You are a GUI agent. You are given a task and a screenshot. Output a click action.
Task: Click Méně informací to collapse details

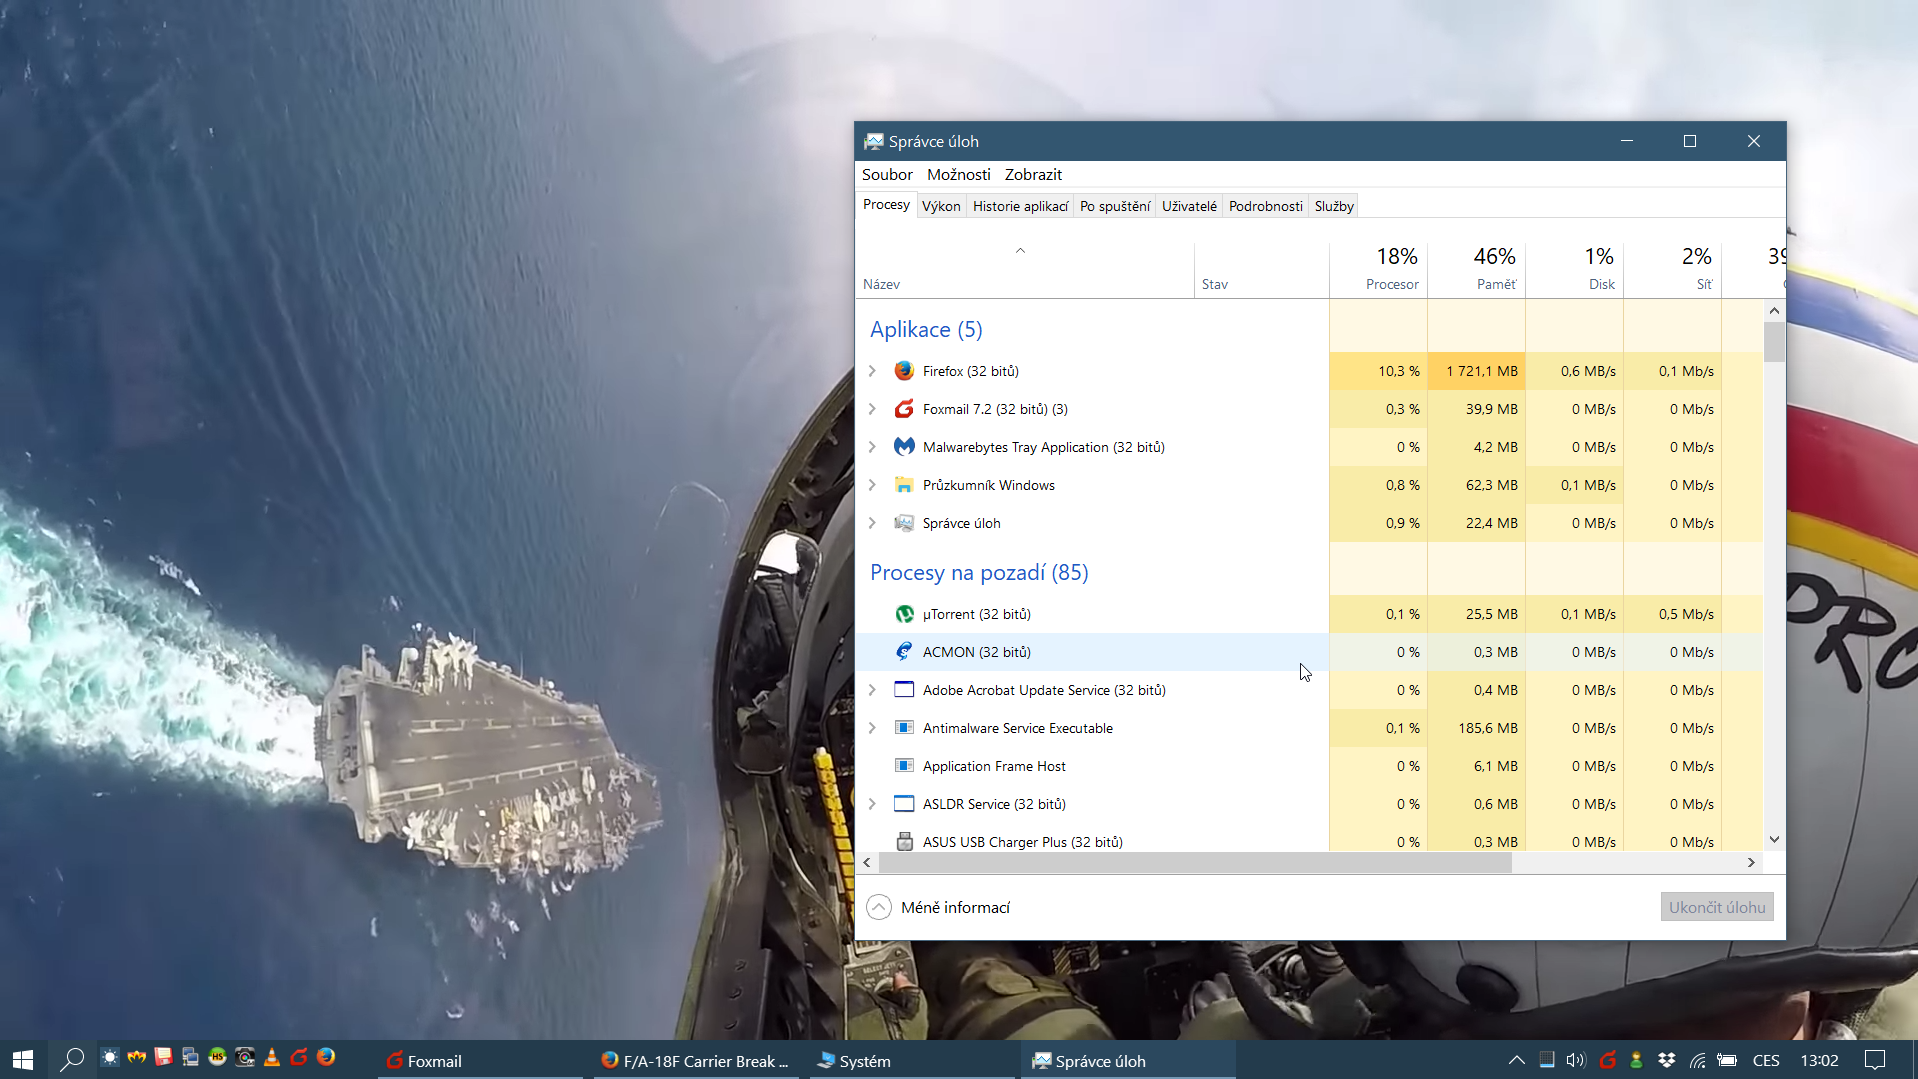[939, 907]
